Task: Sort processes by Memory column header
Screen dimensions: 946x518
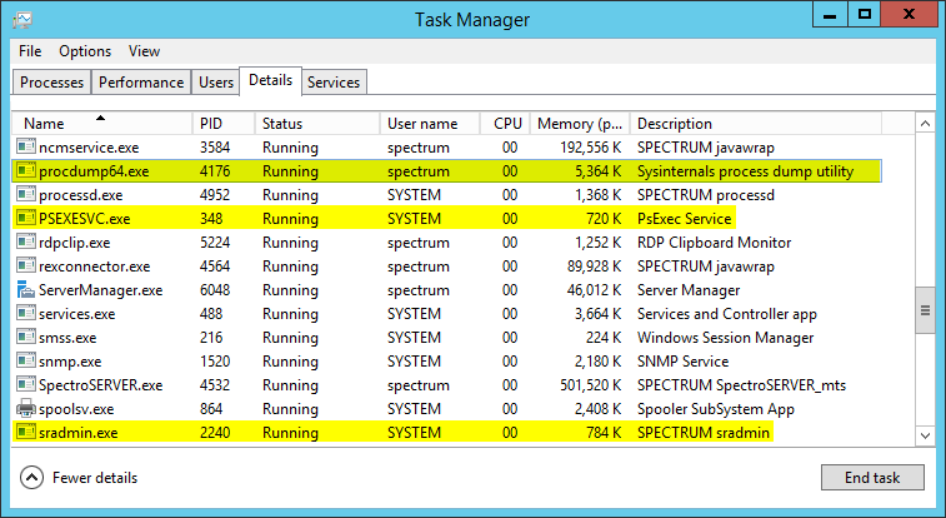Action: click(x=579, y=124)
